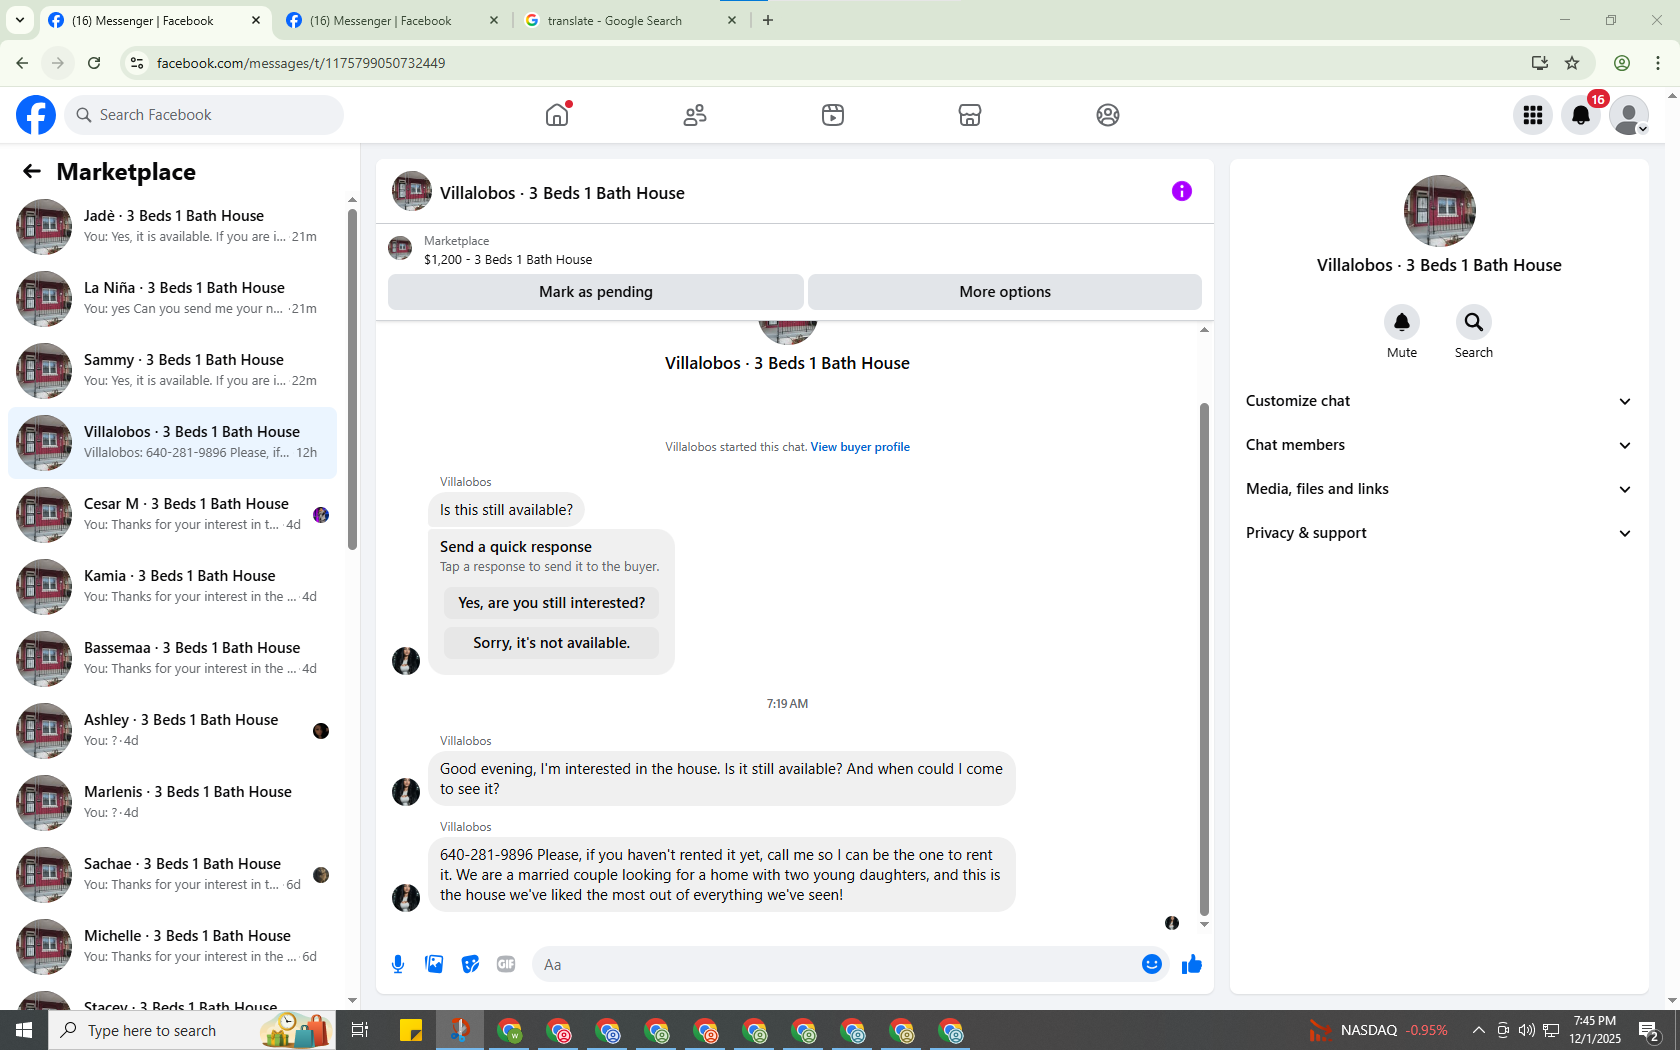This screenshot has width=1680, height=1050.
Task: Click the browser address bar URL
Action: tap(301, 63)
